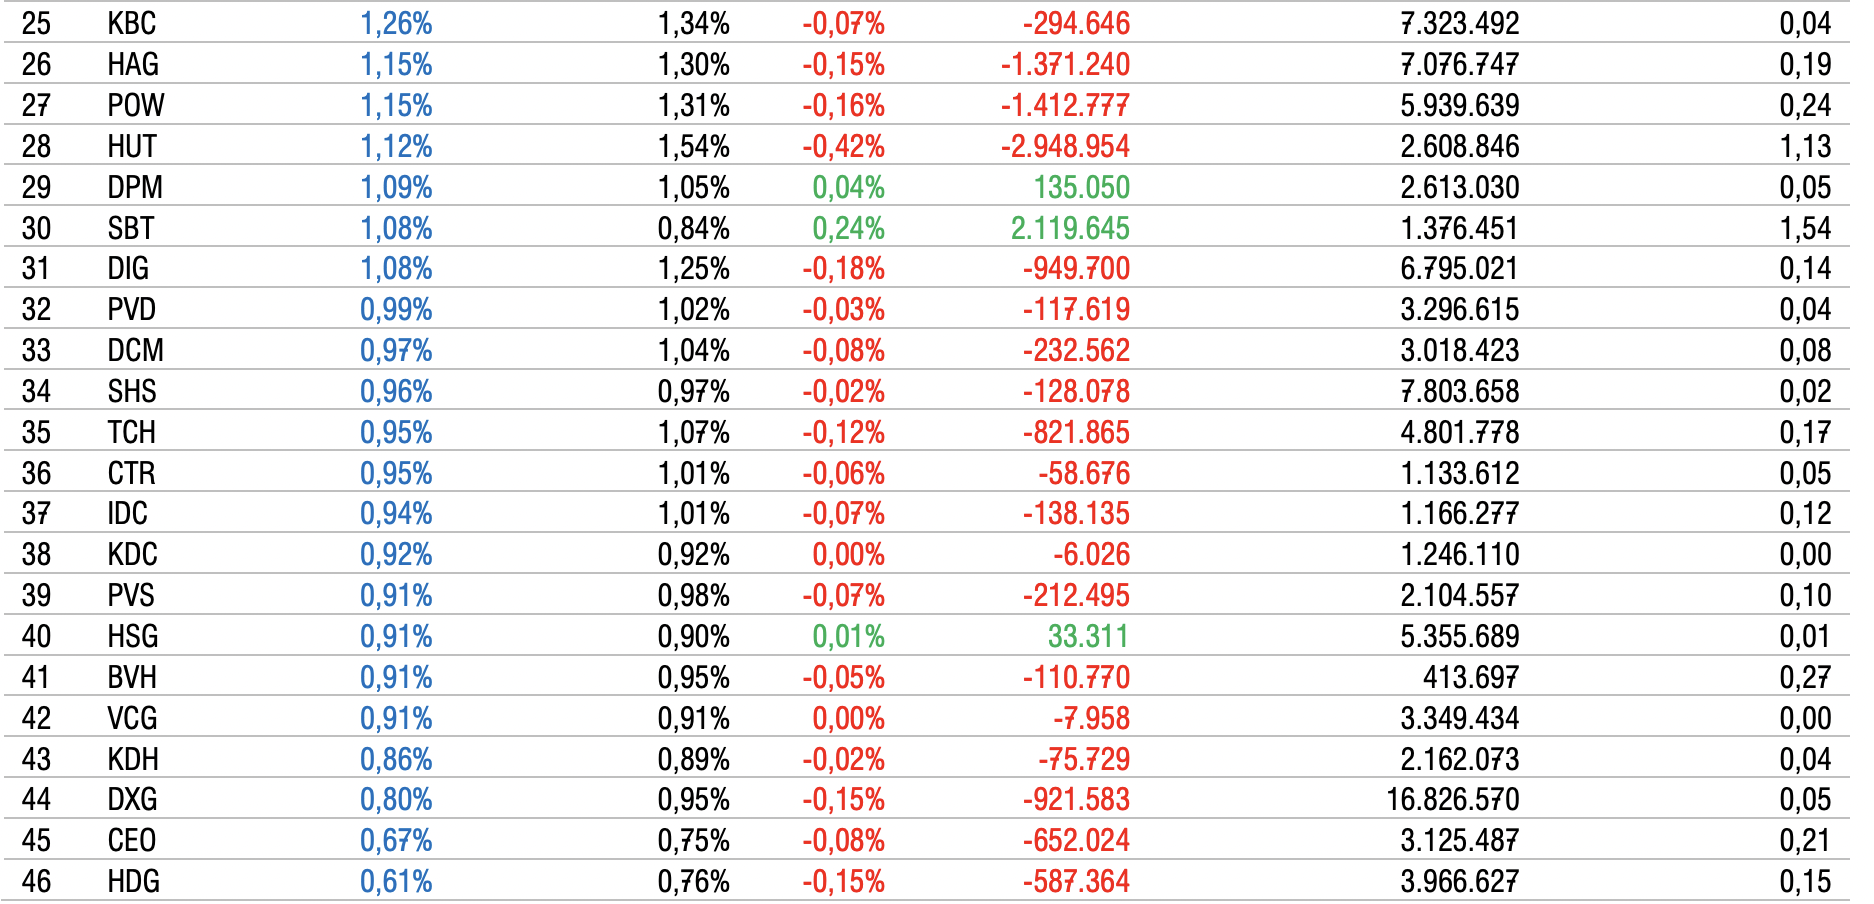Image resolution: width=1874 pixels, height=904 pixels.
Task: Click TCH's -821.865 red value
Action: 1076,432
